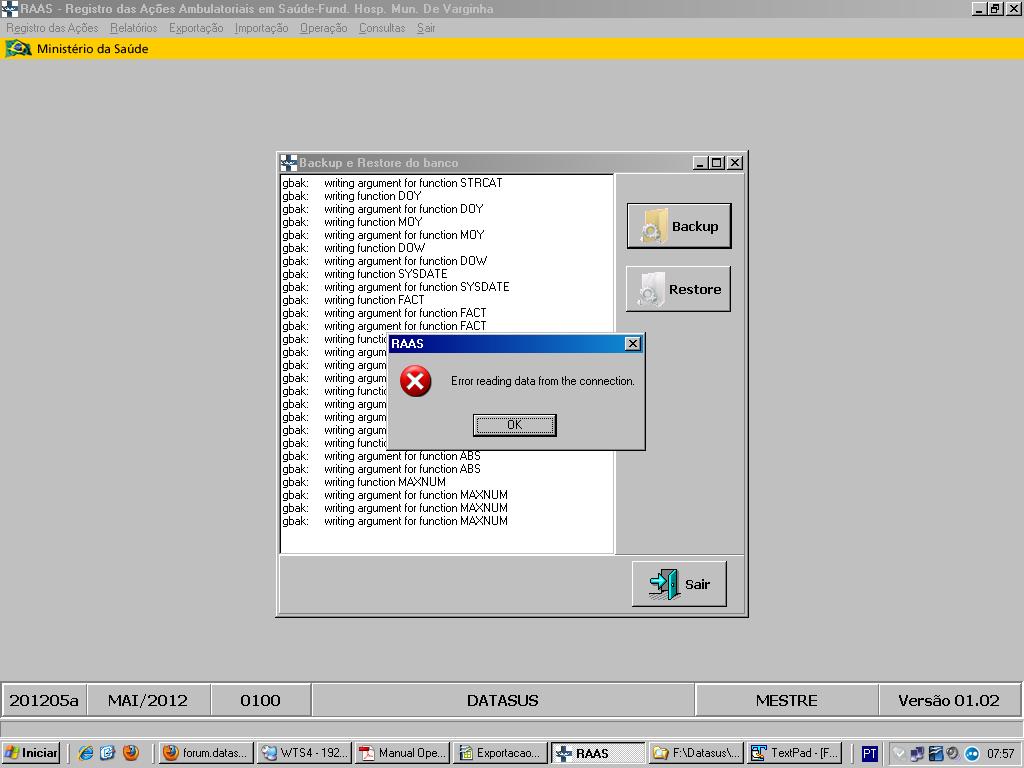Launch Firefox from the quick launch bar

pyautogui.click(x=131, y=753)
